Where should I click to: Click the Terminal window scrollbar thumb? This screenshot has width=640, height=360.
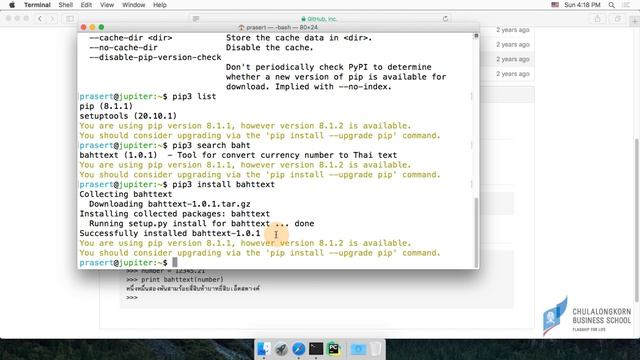(x=476, y=232)
